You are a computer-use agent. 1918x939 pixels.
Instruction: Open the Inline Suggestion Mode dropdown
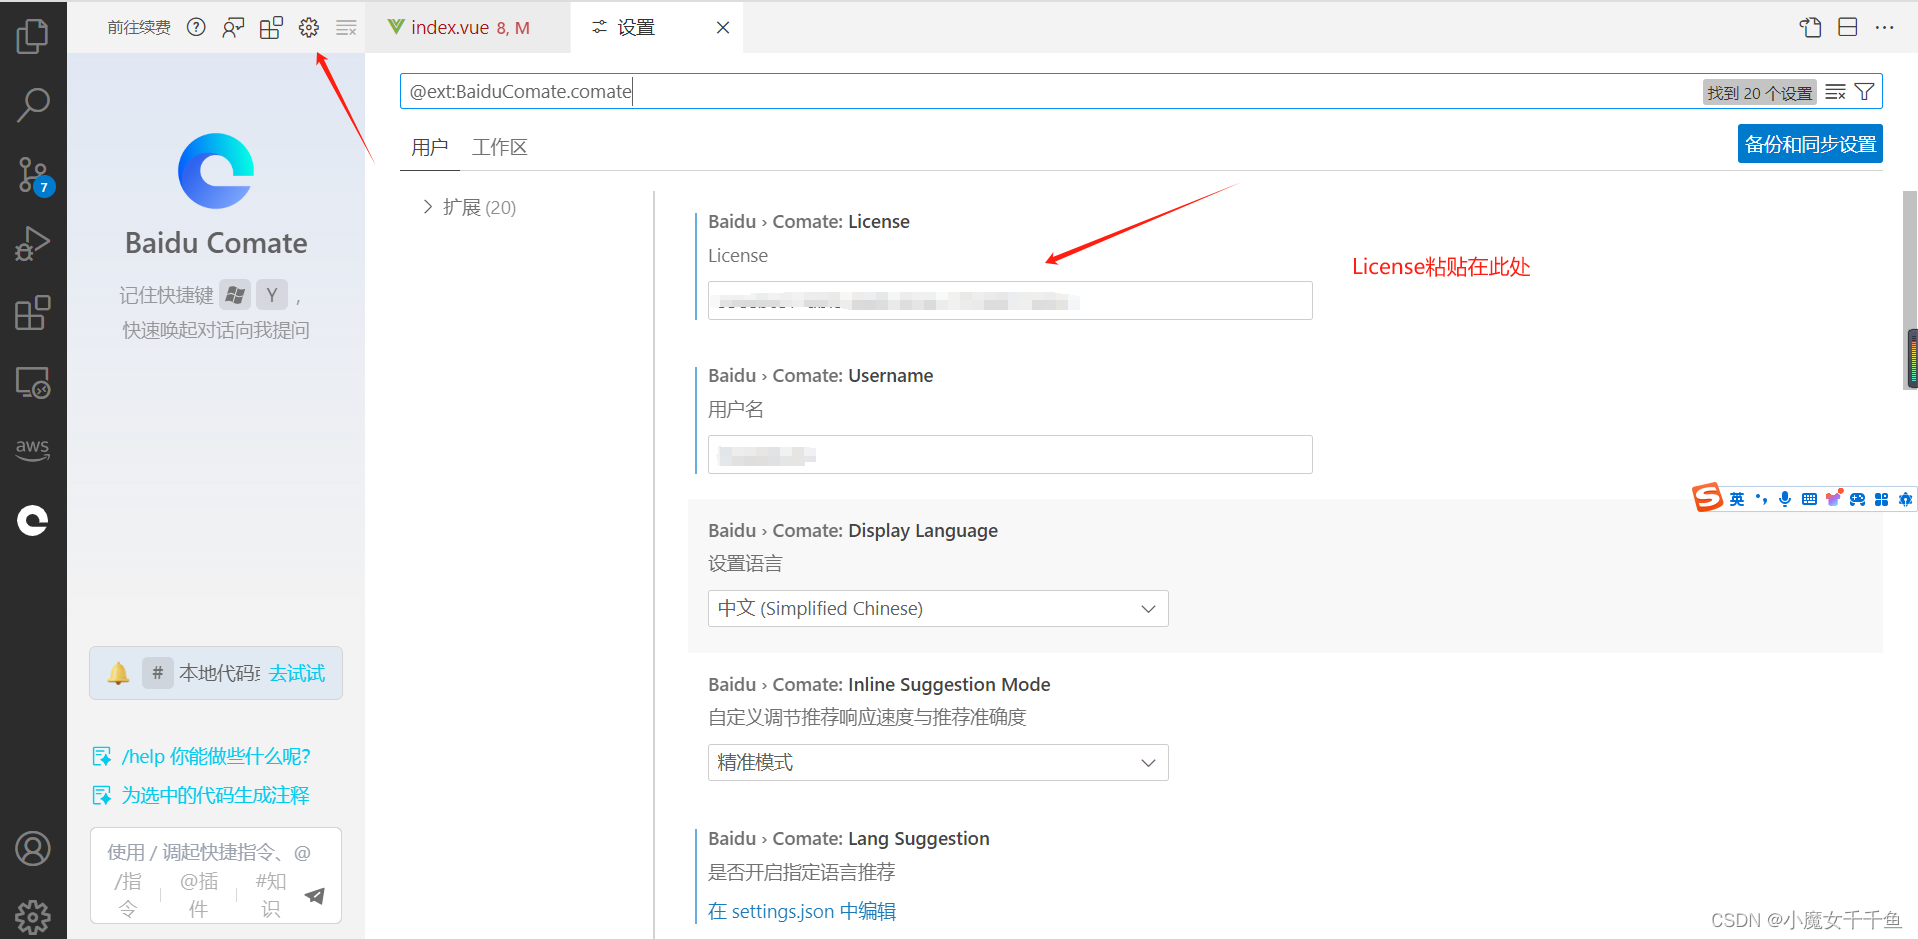[x=938, y=762]
